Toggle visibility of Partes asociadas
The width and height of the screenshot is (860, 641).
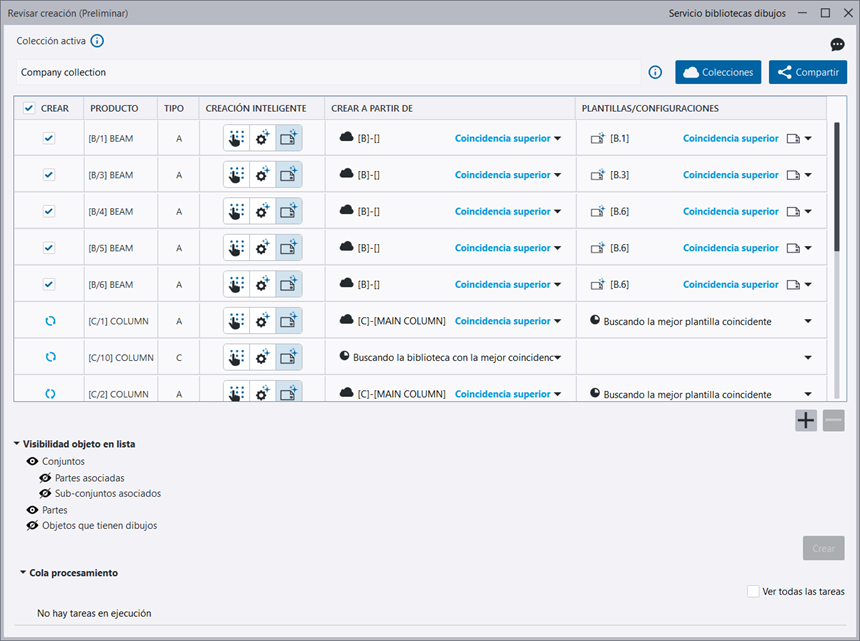pyautogui.click(x=45, y=478)
